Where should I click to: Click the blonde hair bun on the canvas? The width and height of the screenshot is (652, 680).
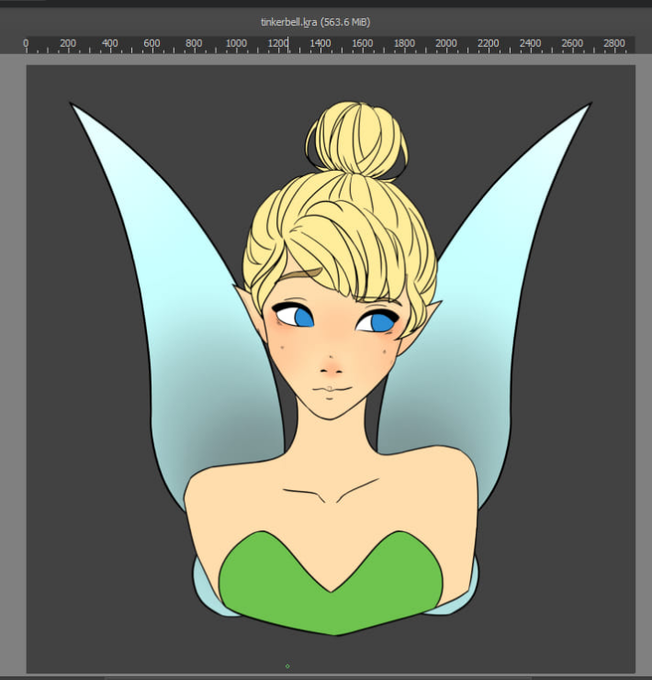pyautogui.click(x=357, y=140)
